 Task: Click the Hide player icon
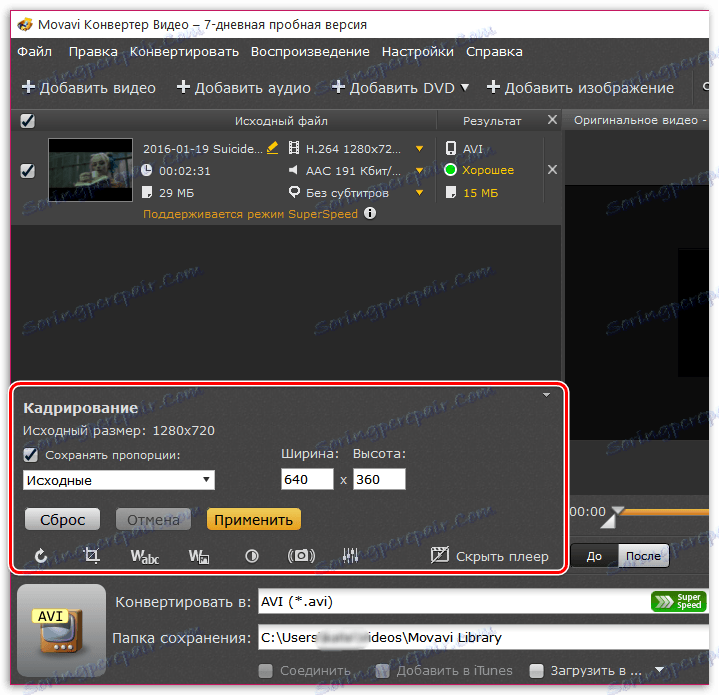coord(439,555)
